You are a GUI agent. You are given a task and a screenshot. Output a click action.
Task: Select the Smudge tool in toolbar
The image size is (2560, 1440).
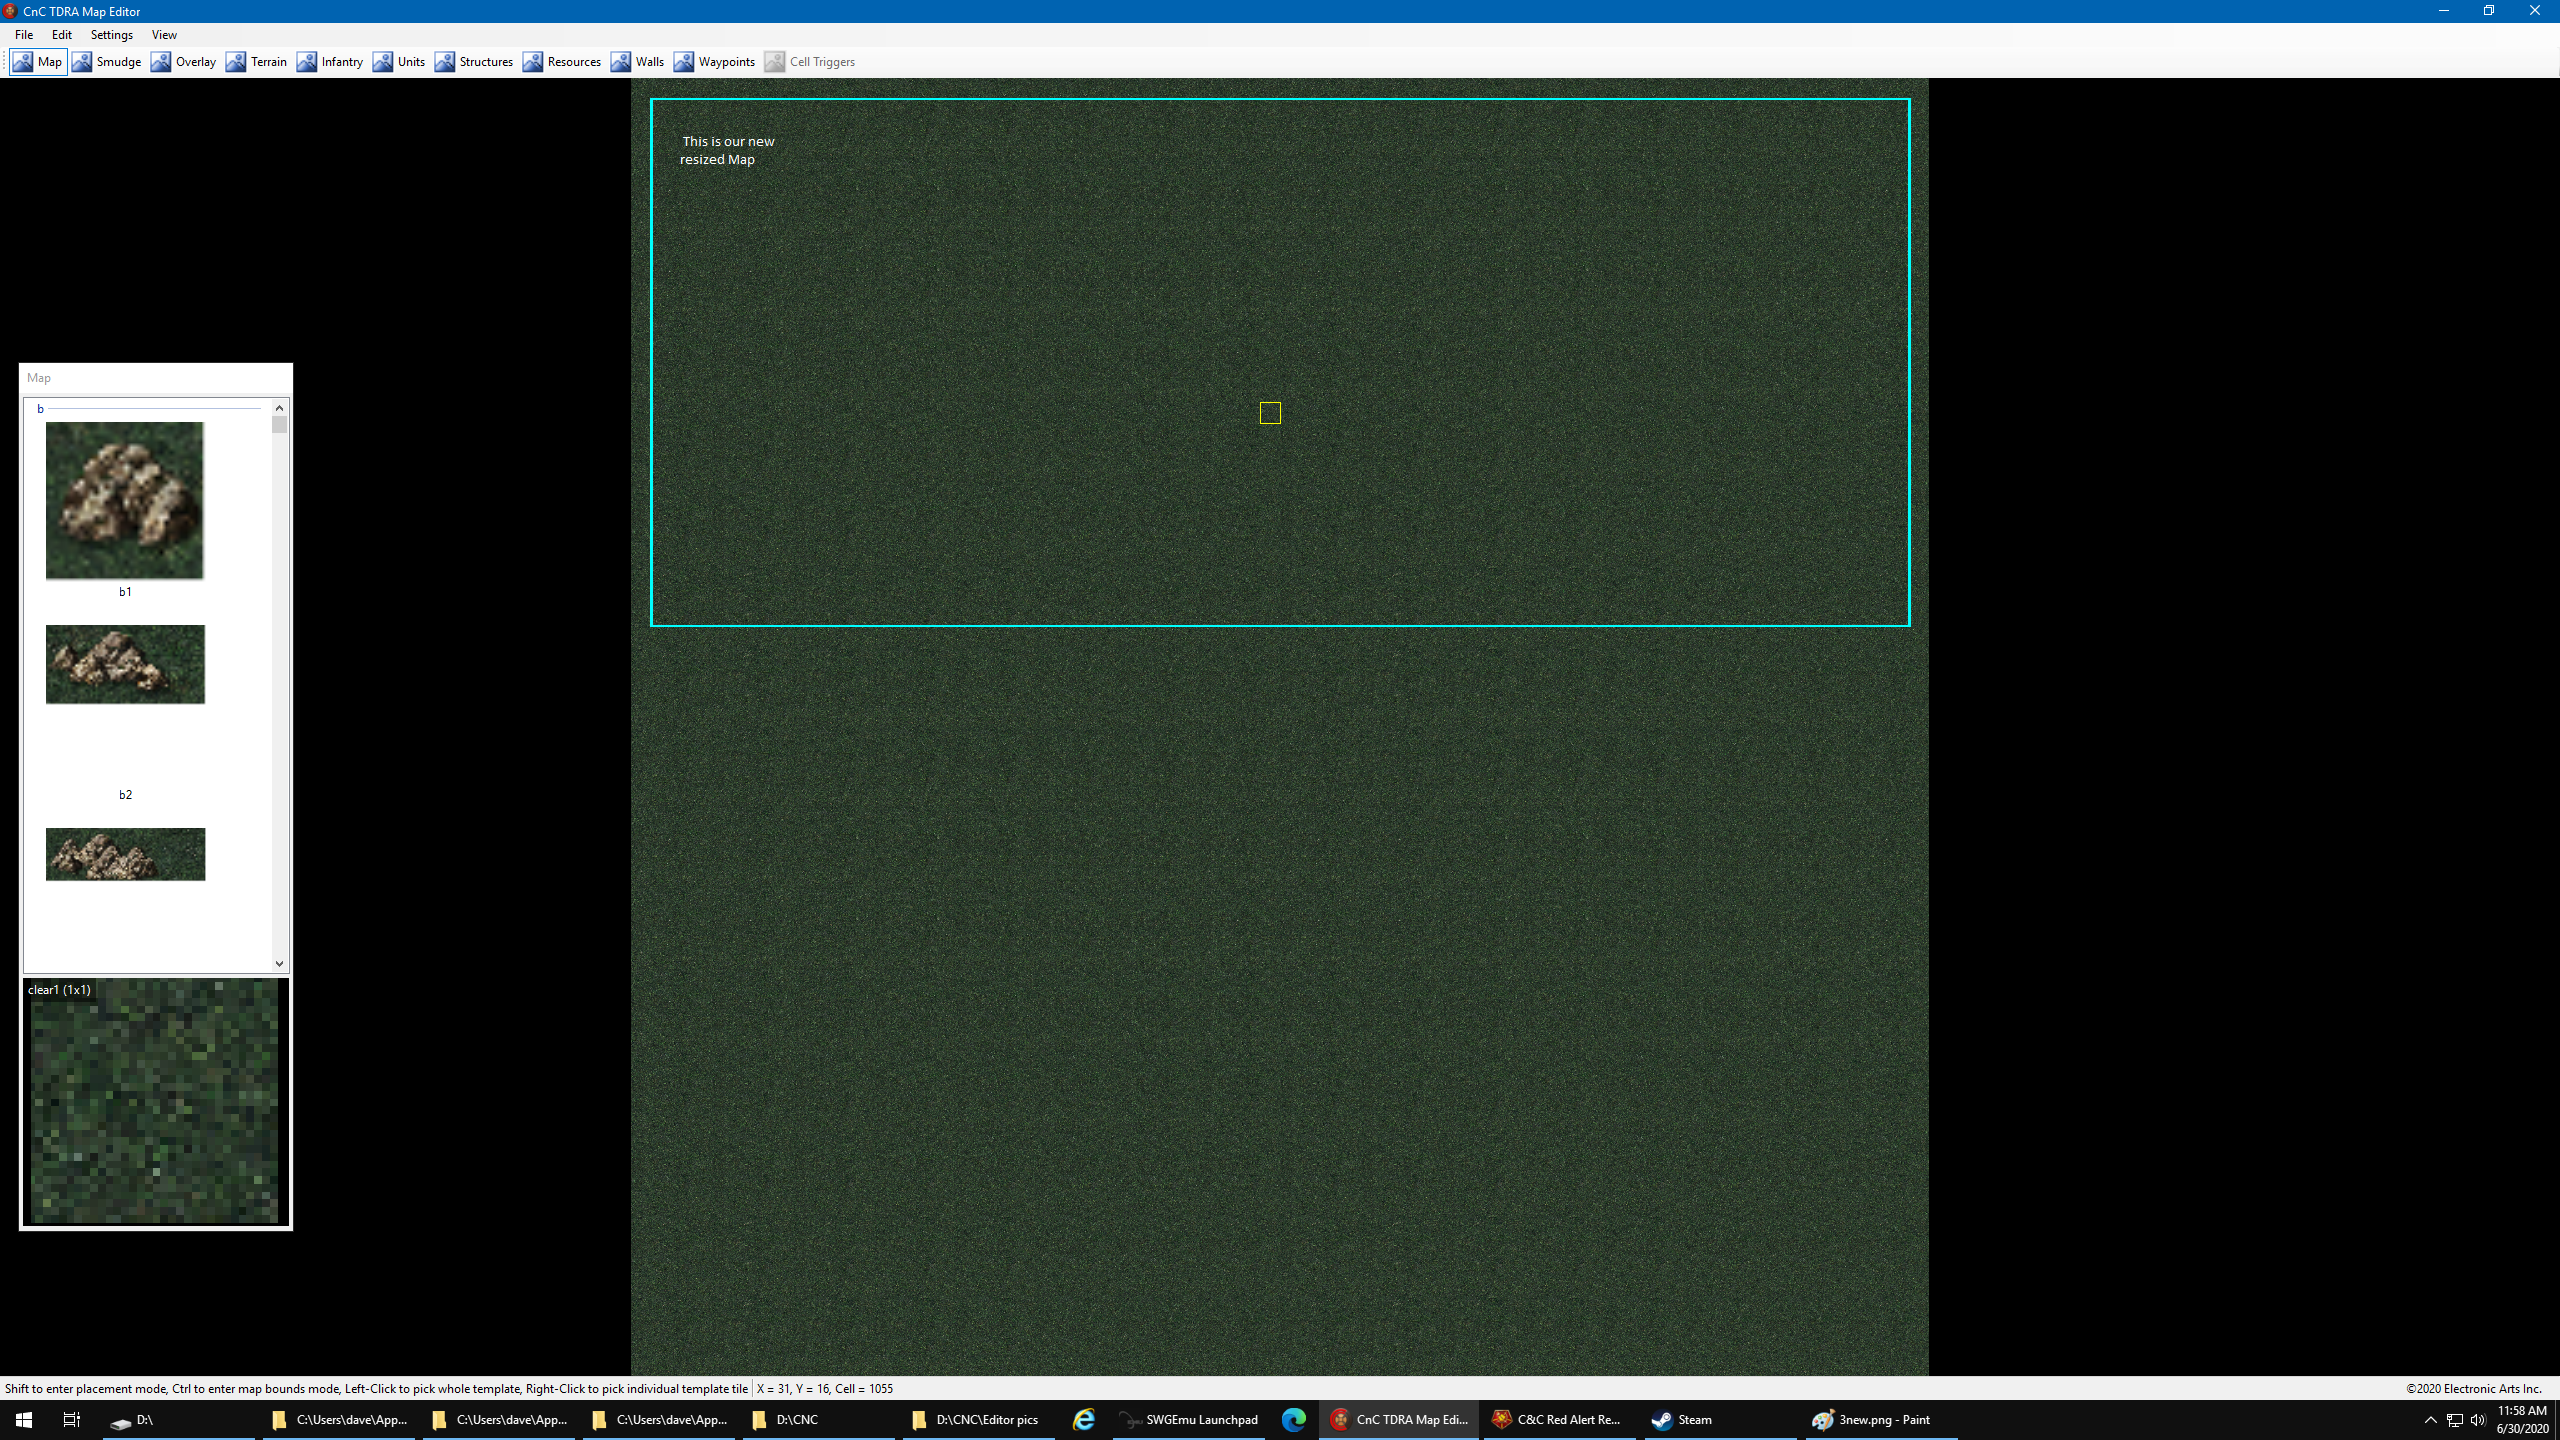click(x=107, y=62)
